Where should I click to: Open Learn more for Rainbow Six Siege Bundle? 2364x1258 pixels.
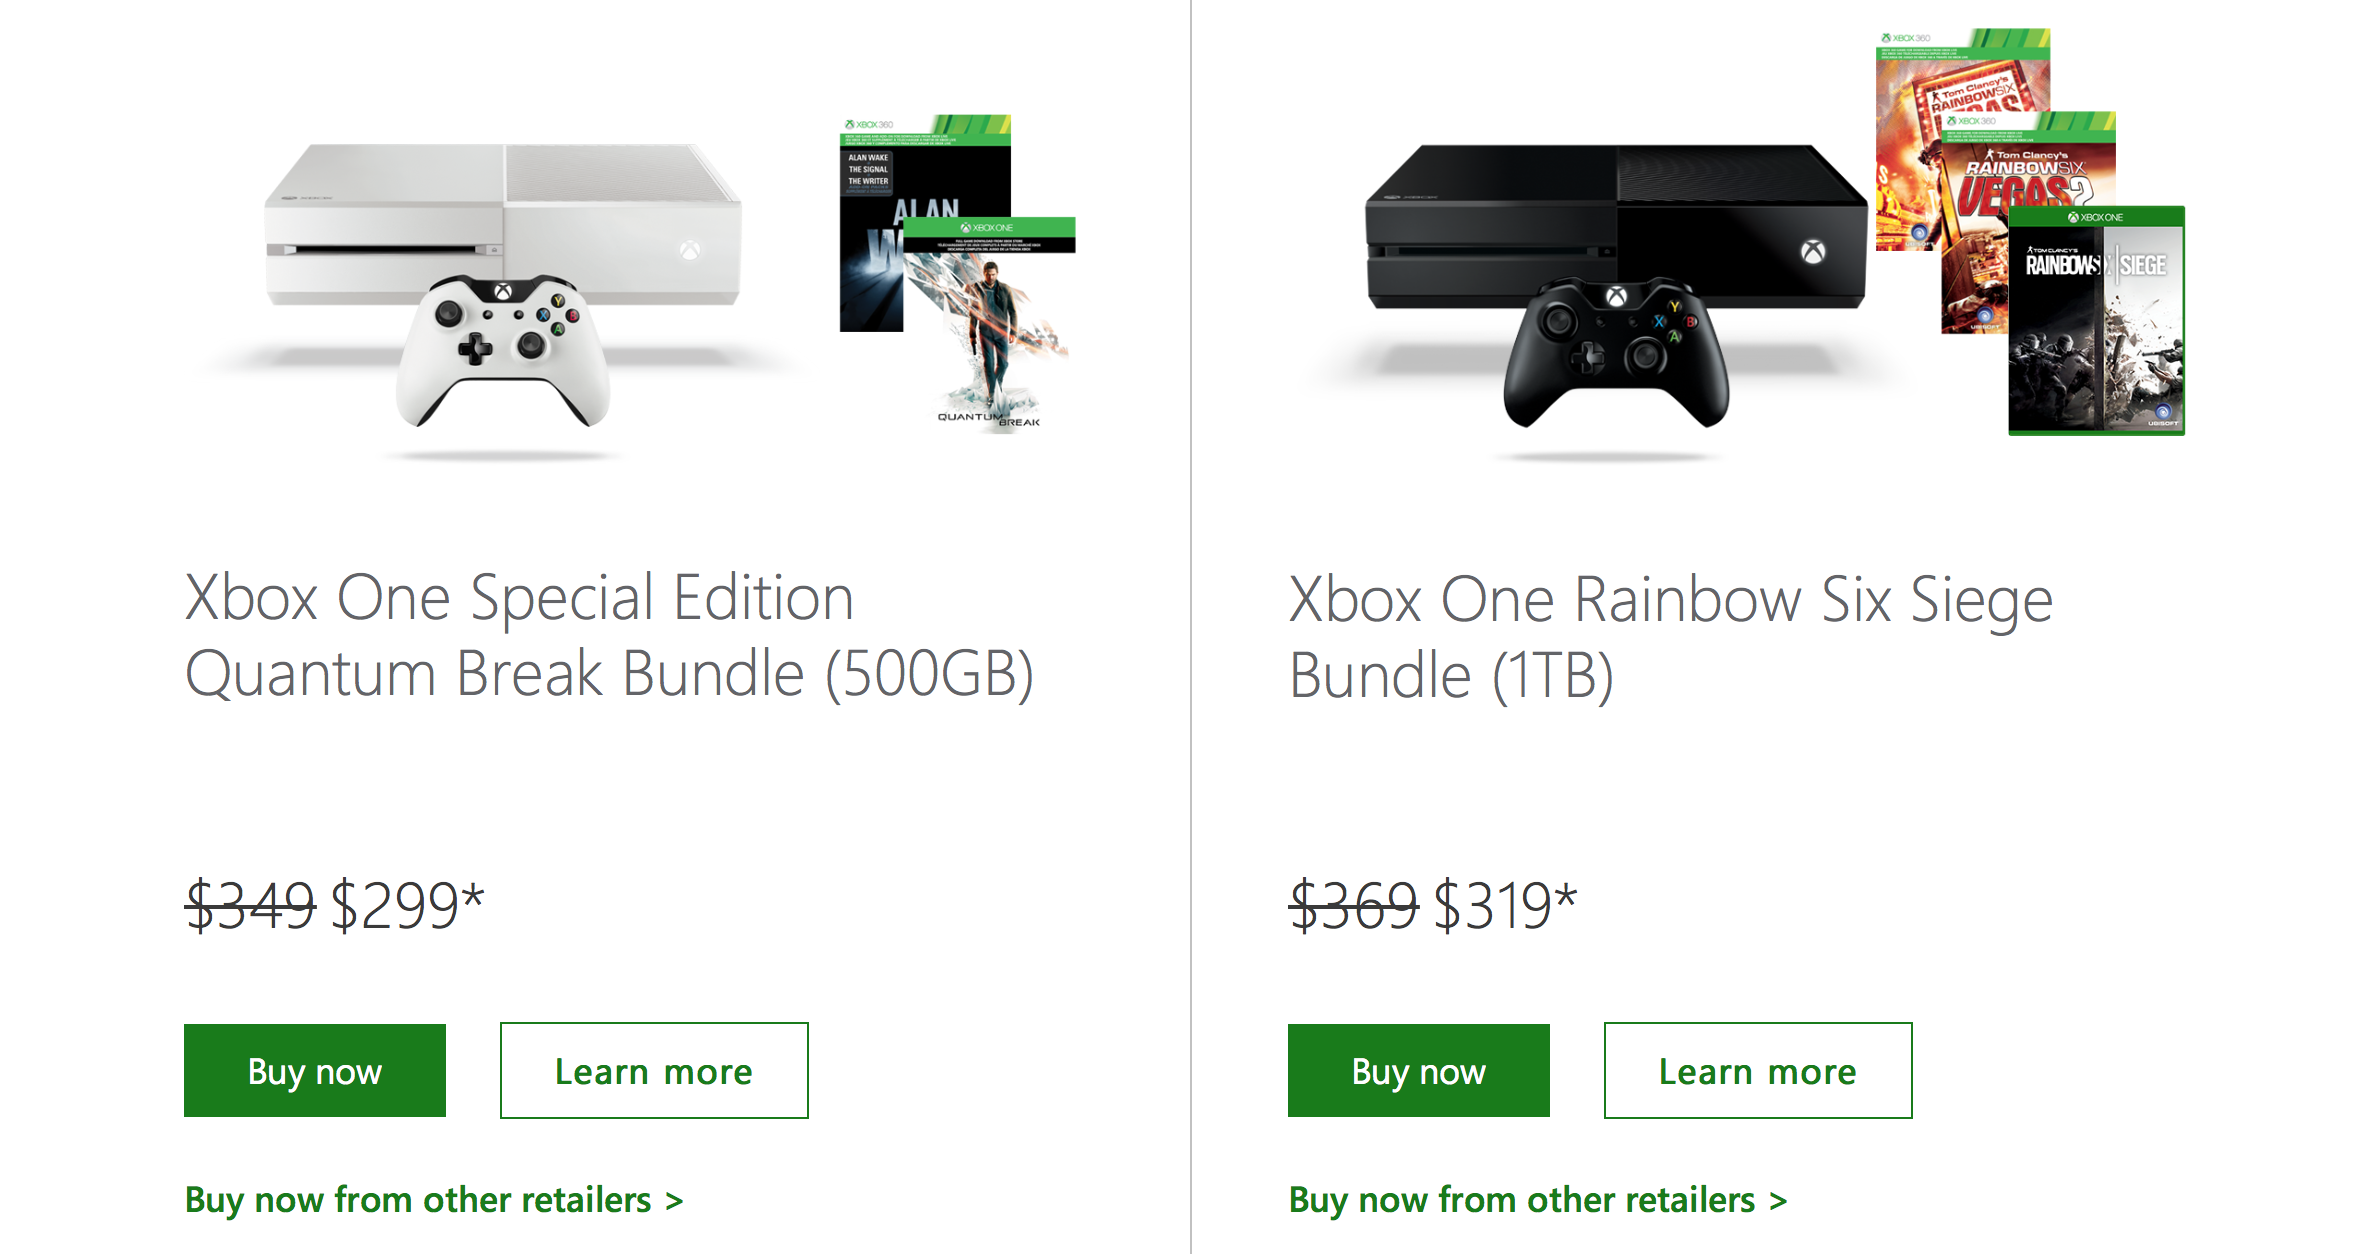tap(1758, 1071)
